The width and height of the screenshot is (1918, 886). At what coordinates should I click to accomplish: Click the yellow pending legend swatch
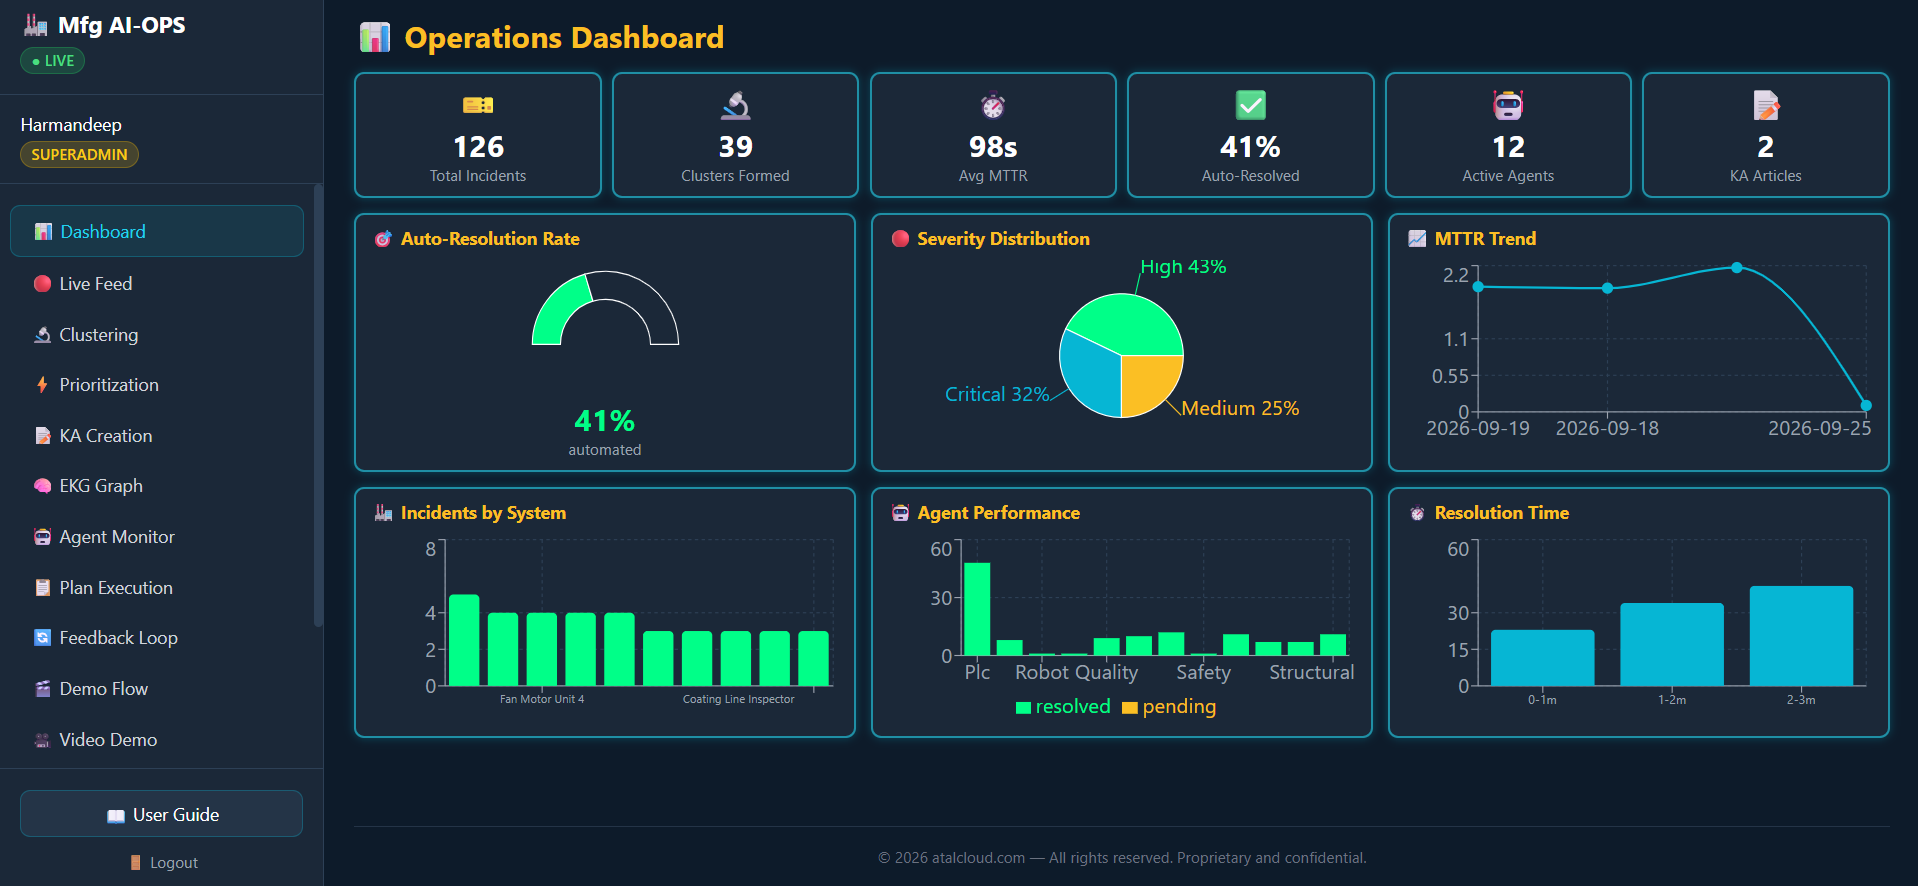pos(1130,708)
